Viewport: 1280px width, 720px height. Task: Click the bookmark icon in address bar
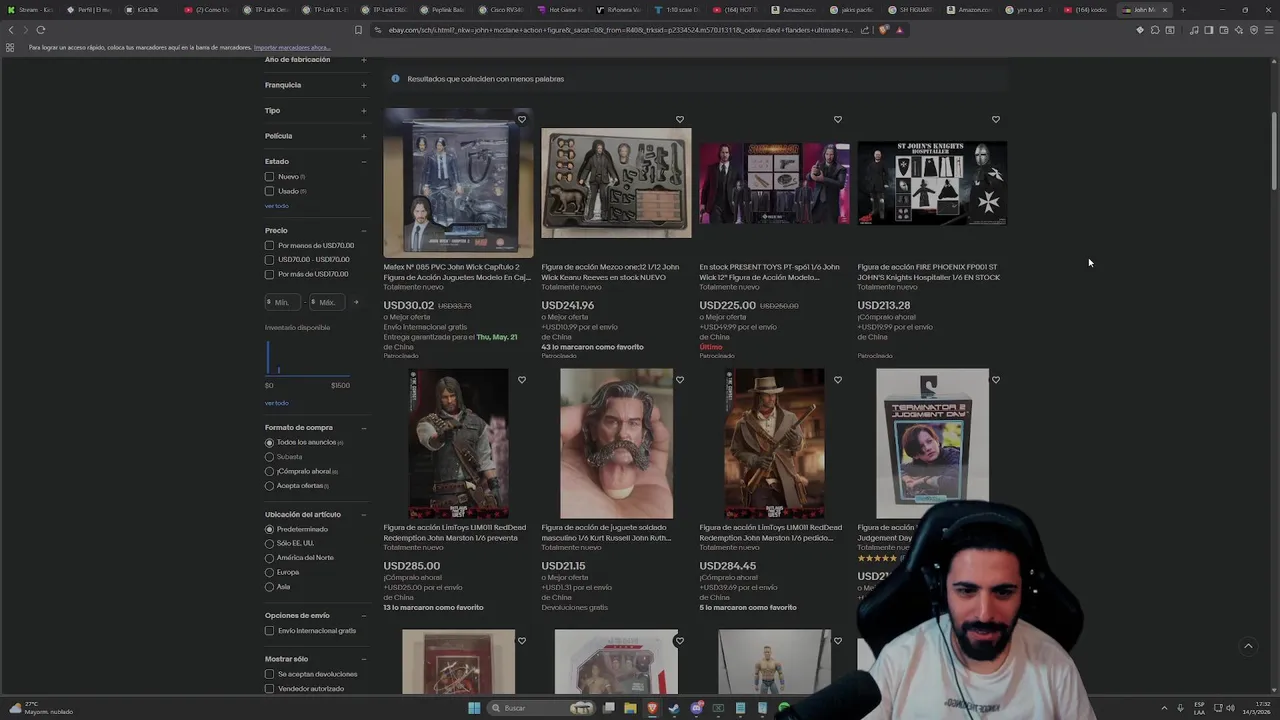[x=358, y=30]
